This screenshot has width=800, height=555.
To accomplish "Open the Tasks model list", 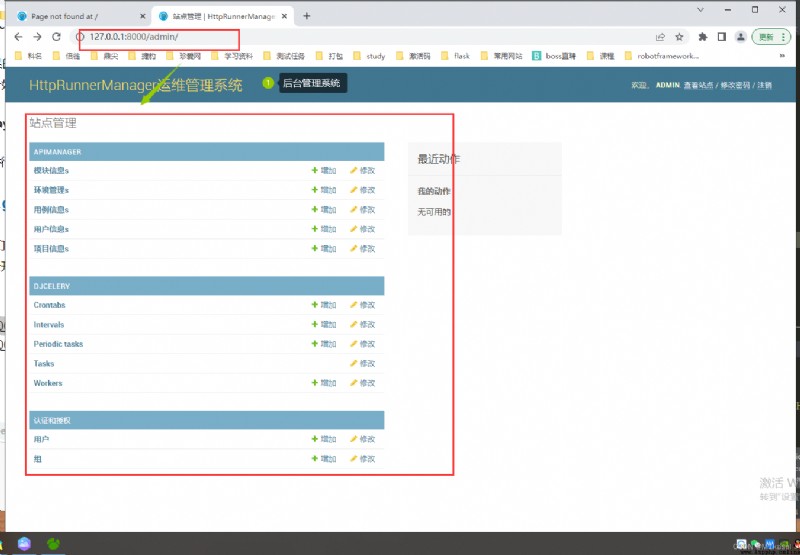I will pos(44,364).
